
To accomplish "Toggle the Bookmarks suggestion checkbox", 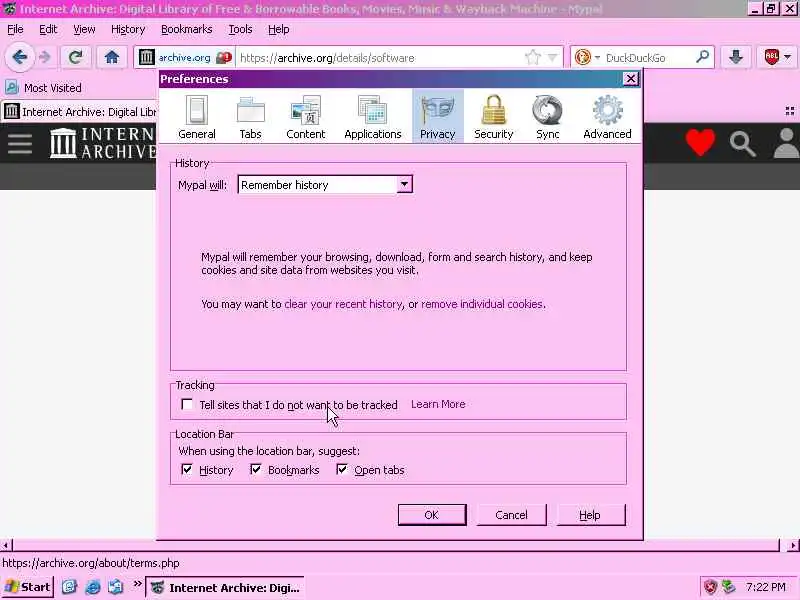I will [x=256, y=469].
